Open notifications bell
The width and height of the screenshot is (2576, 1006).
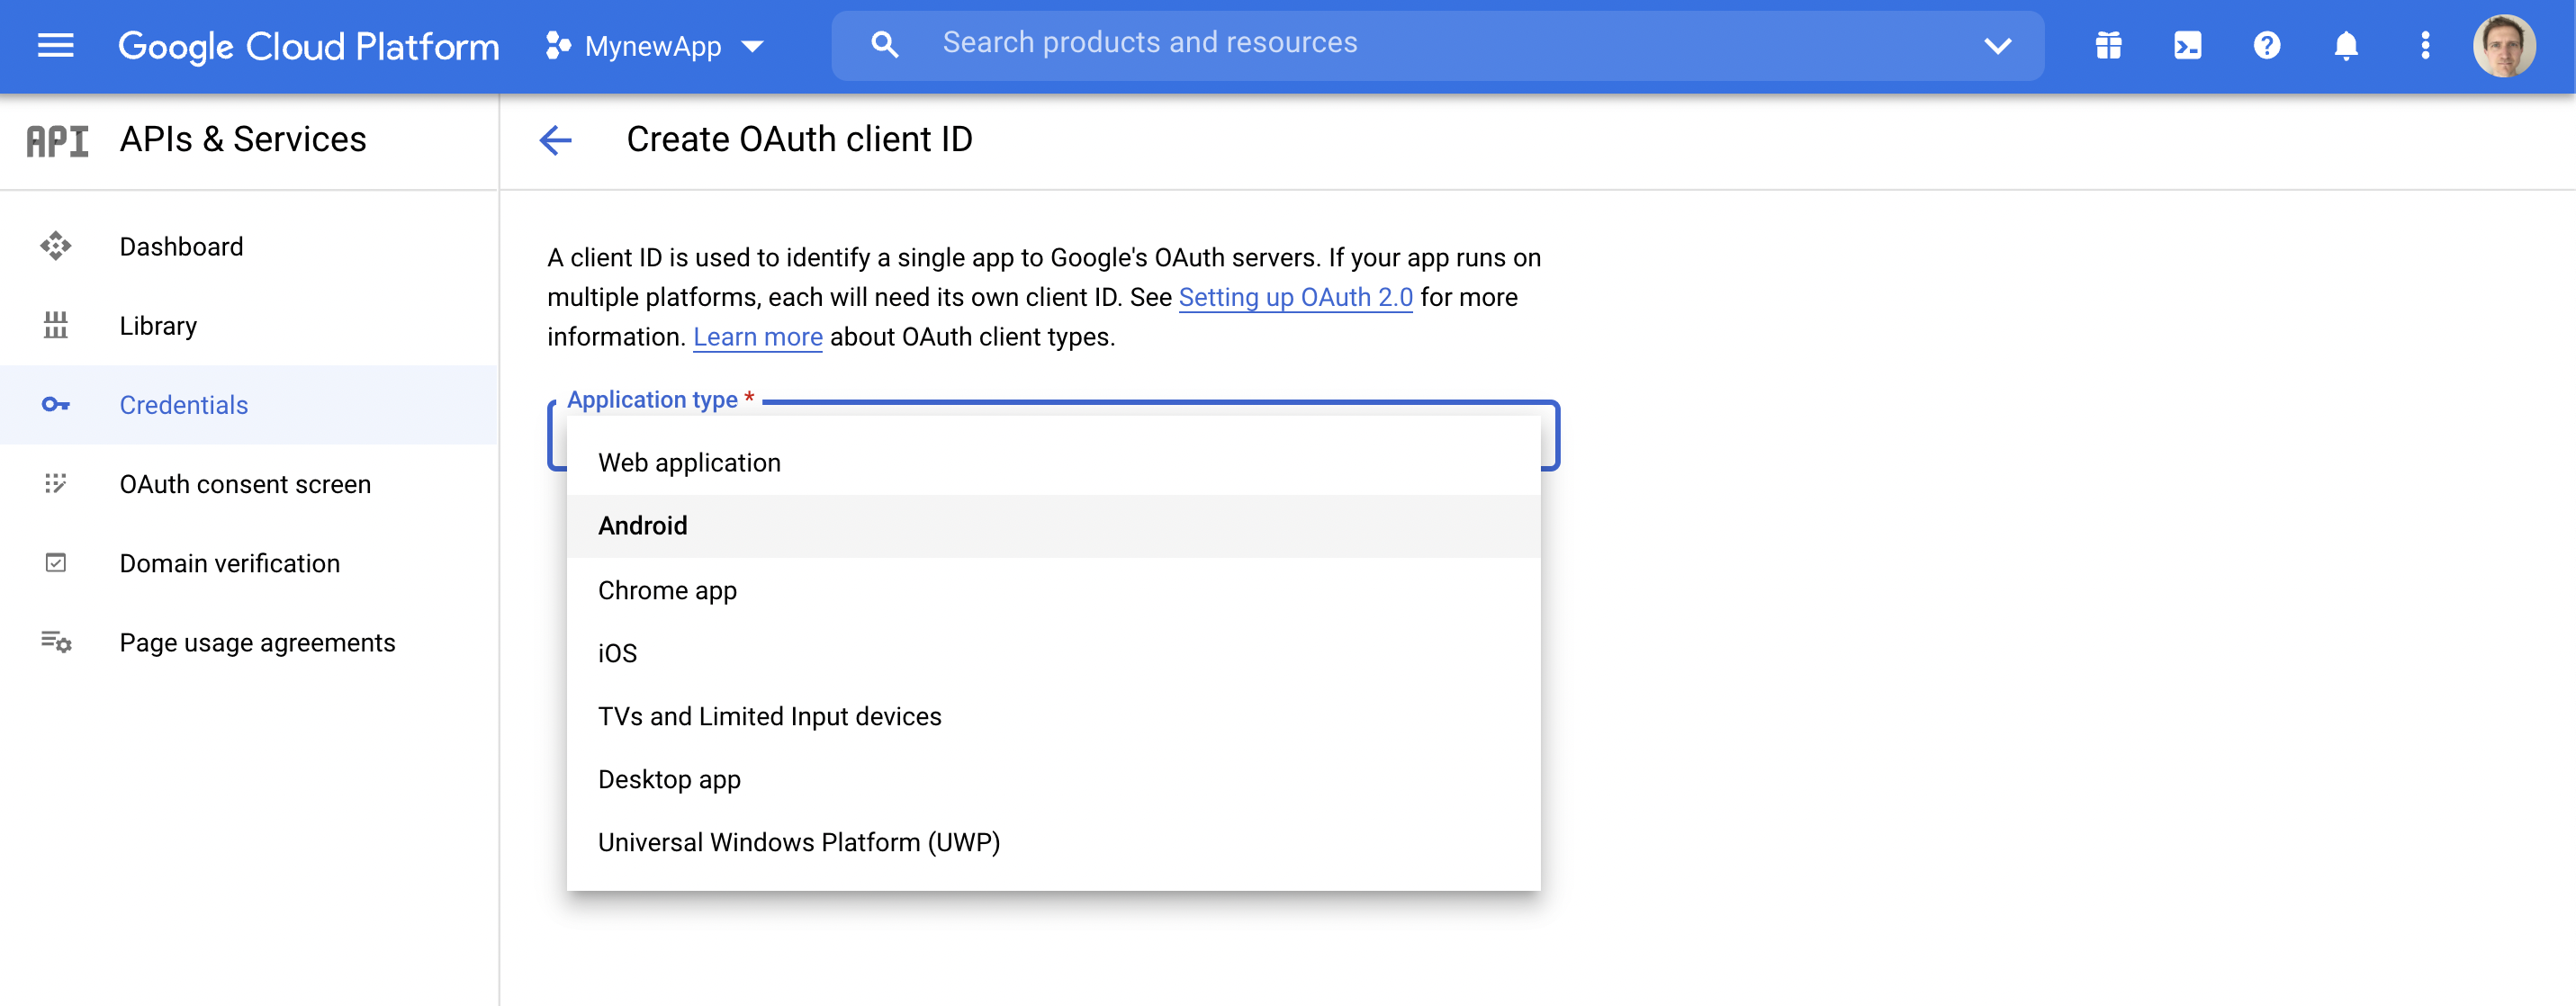coord(2345,46)
